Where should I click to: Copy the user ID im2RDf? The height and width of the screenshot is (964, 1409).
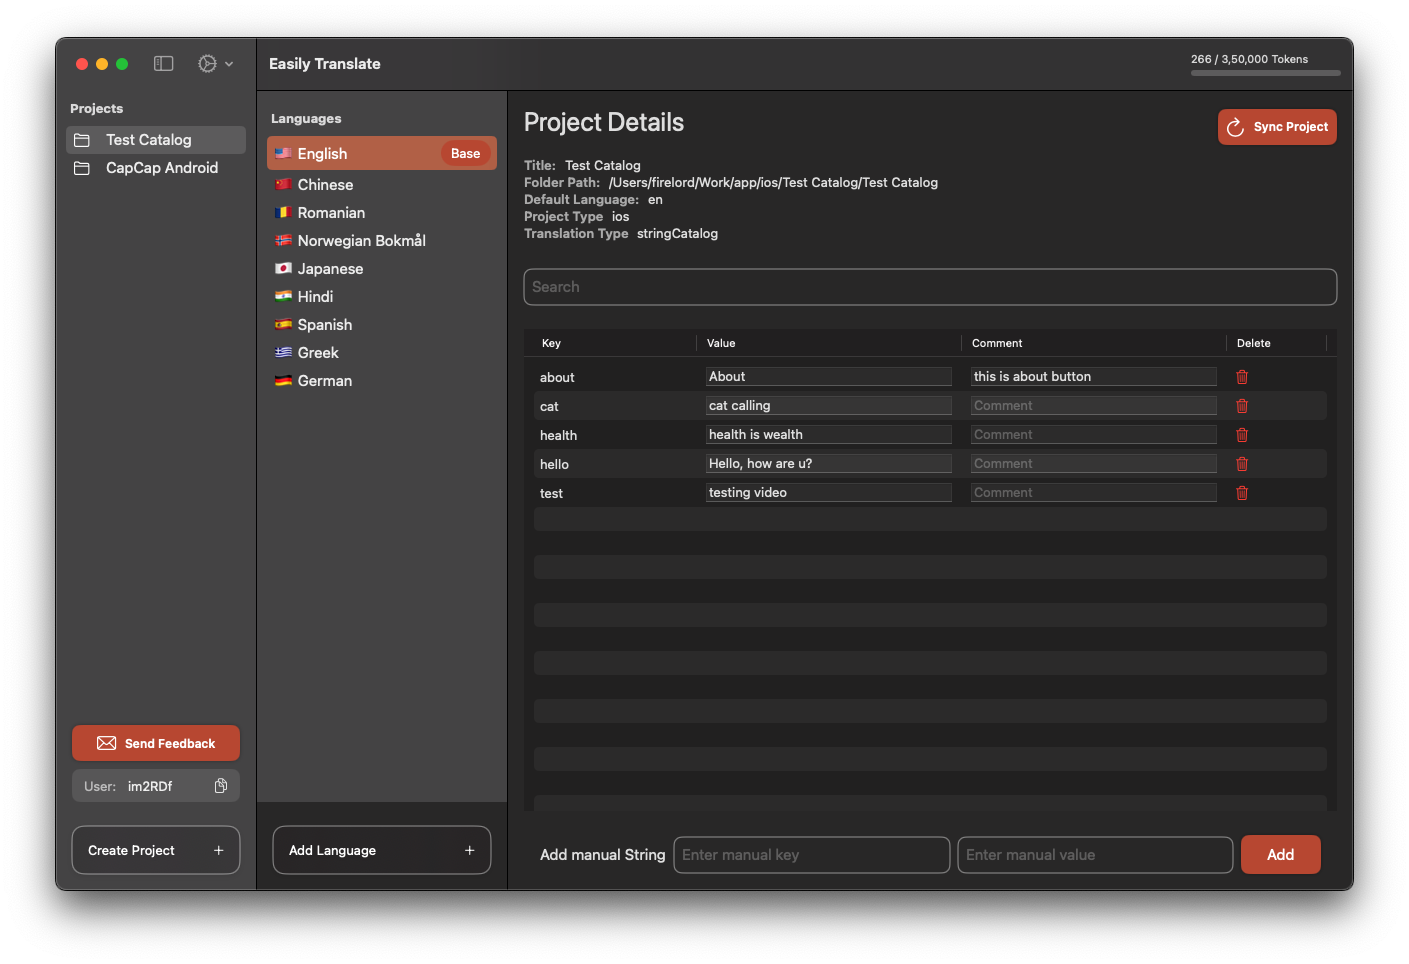pyautogui.click(x=221, y=786)
